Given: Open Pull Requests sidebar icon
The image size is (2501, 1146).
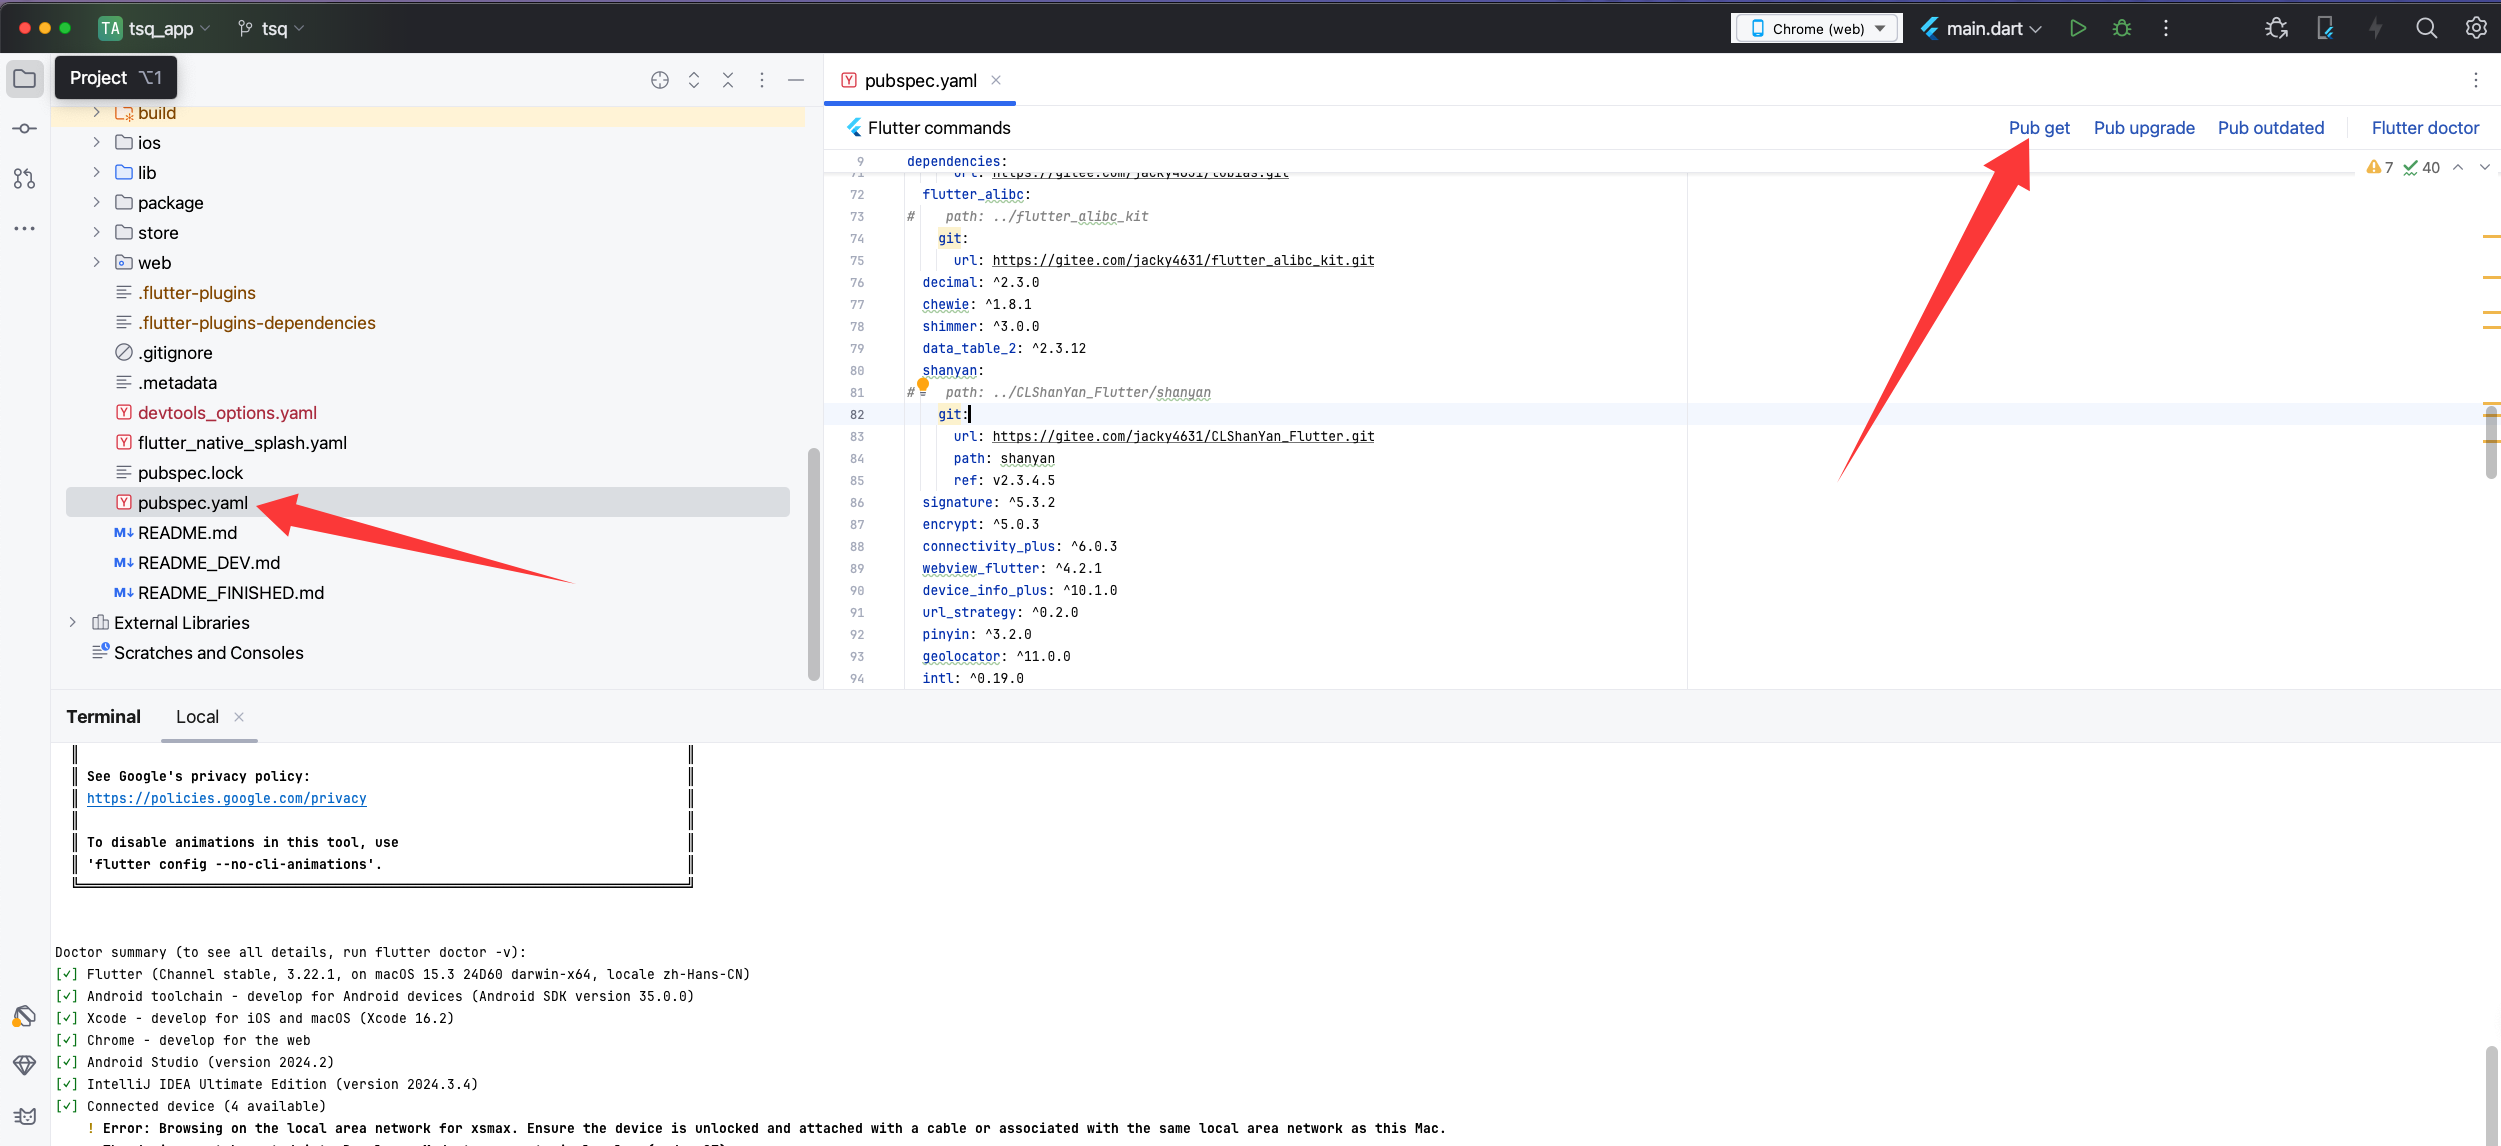Looking at the screenshot, I should [24, 179].
